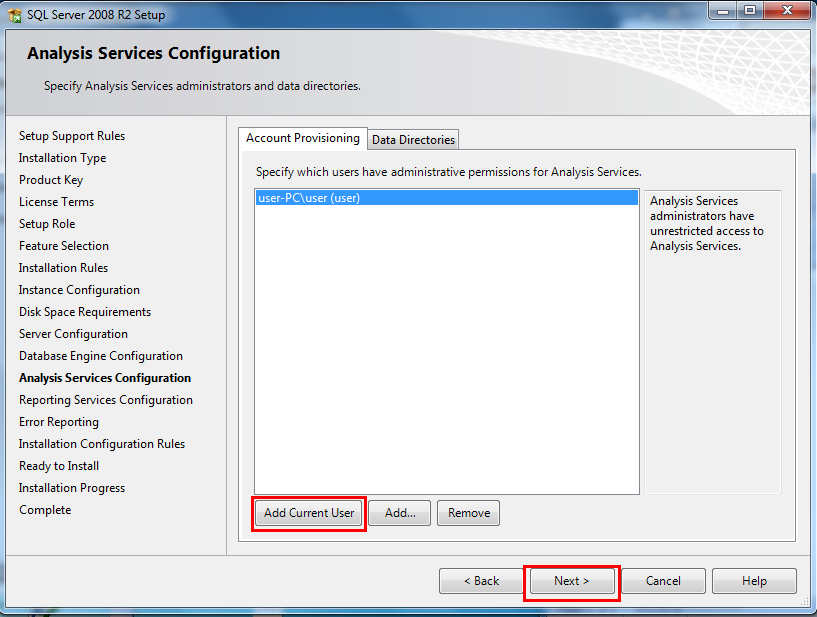
Task: Click the Remove button
Action: [x=468, y=513]
